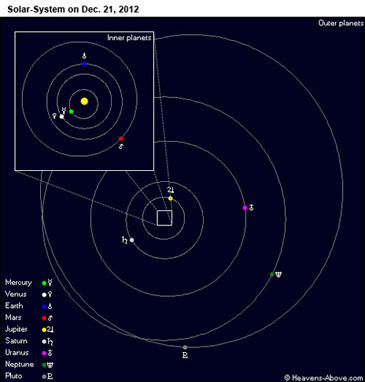Select the gray Pluto dot at bottom
Viewport: 365px width, 382px height.
pyautogui.click(x=185, y=347)
